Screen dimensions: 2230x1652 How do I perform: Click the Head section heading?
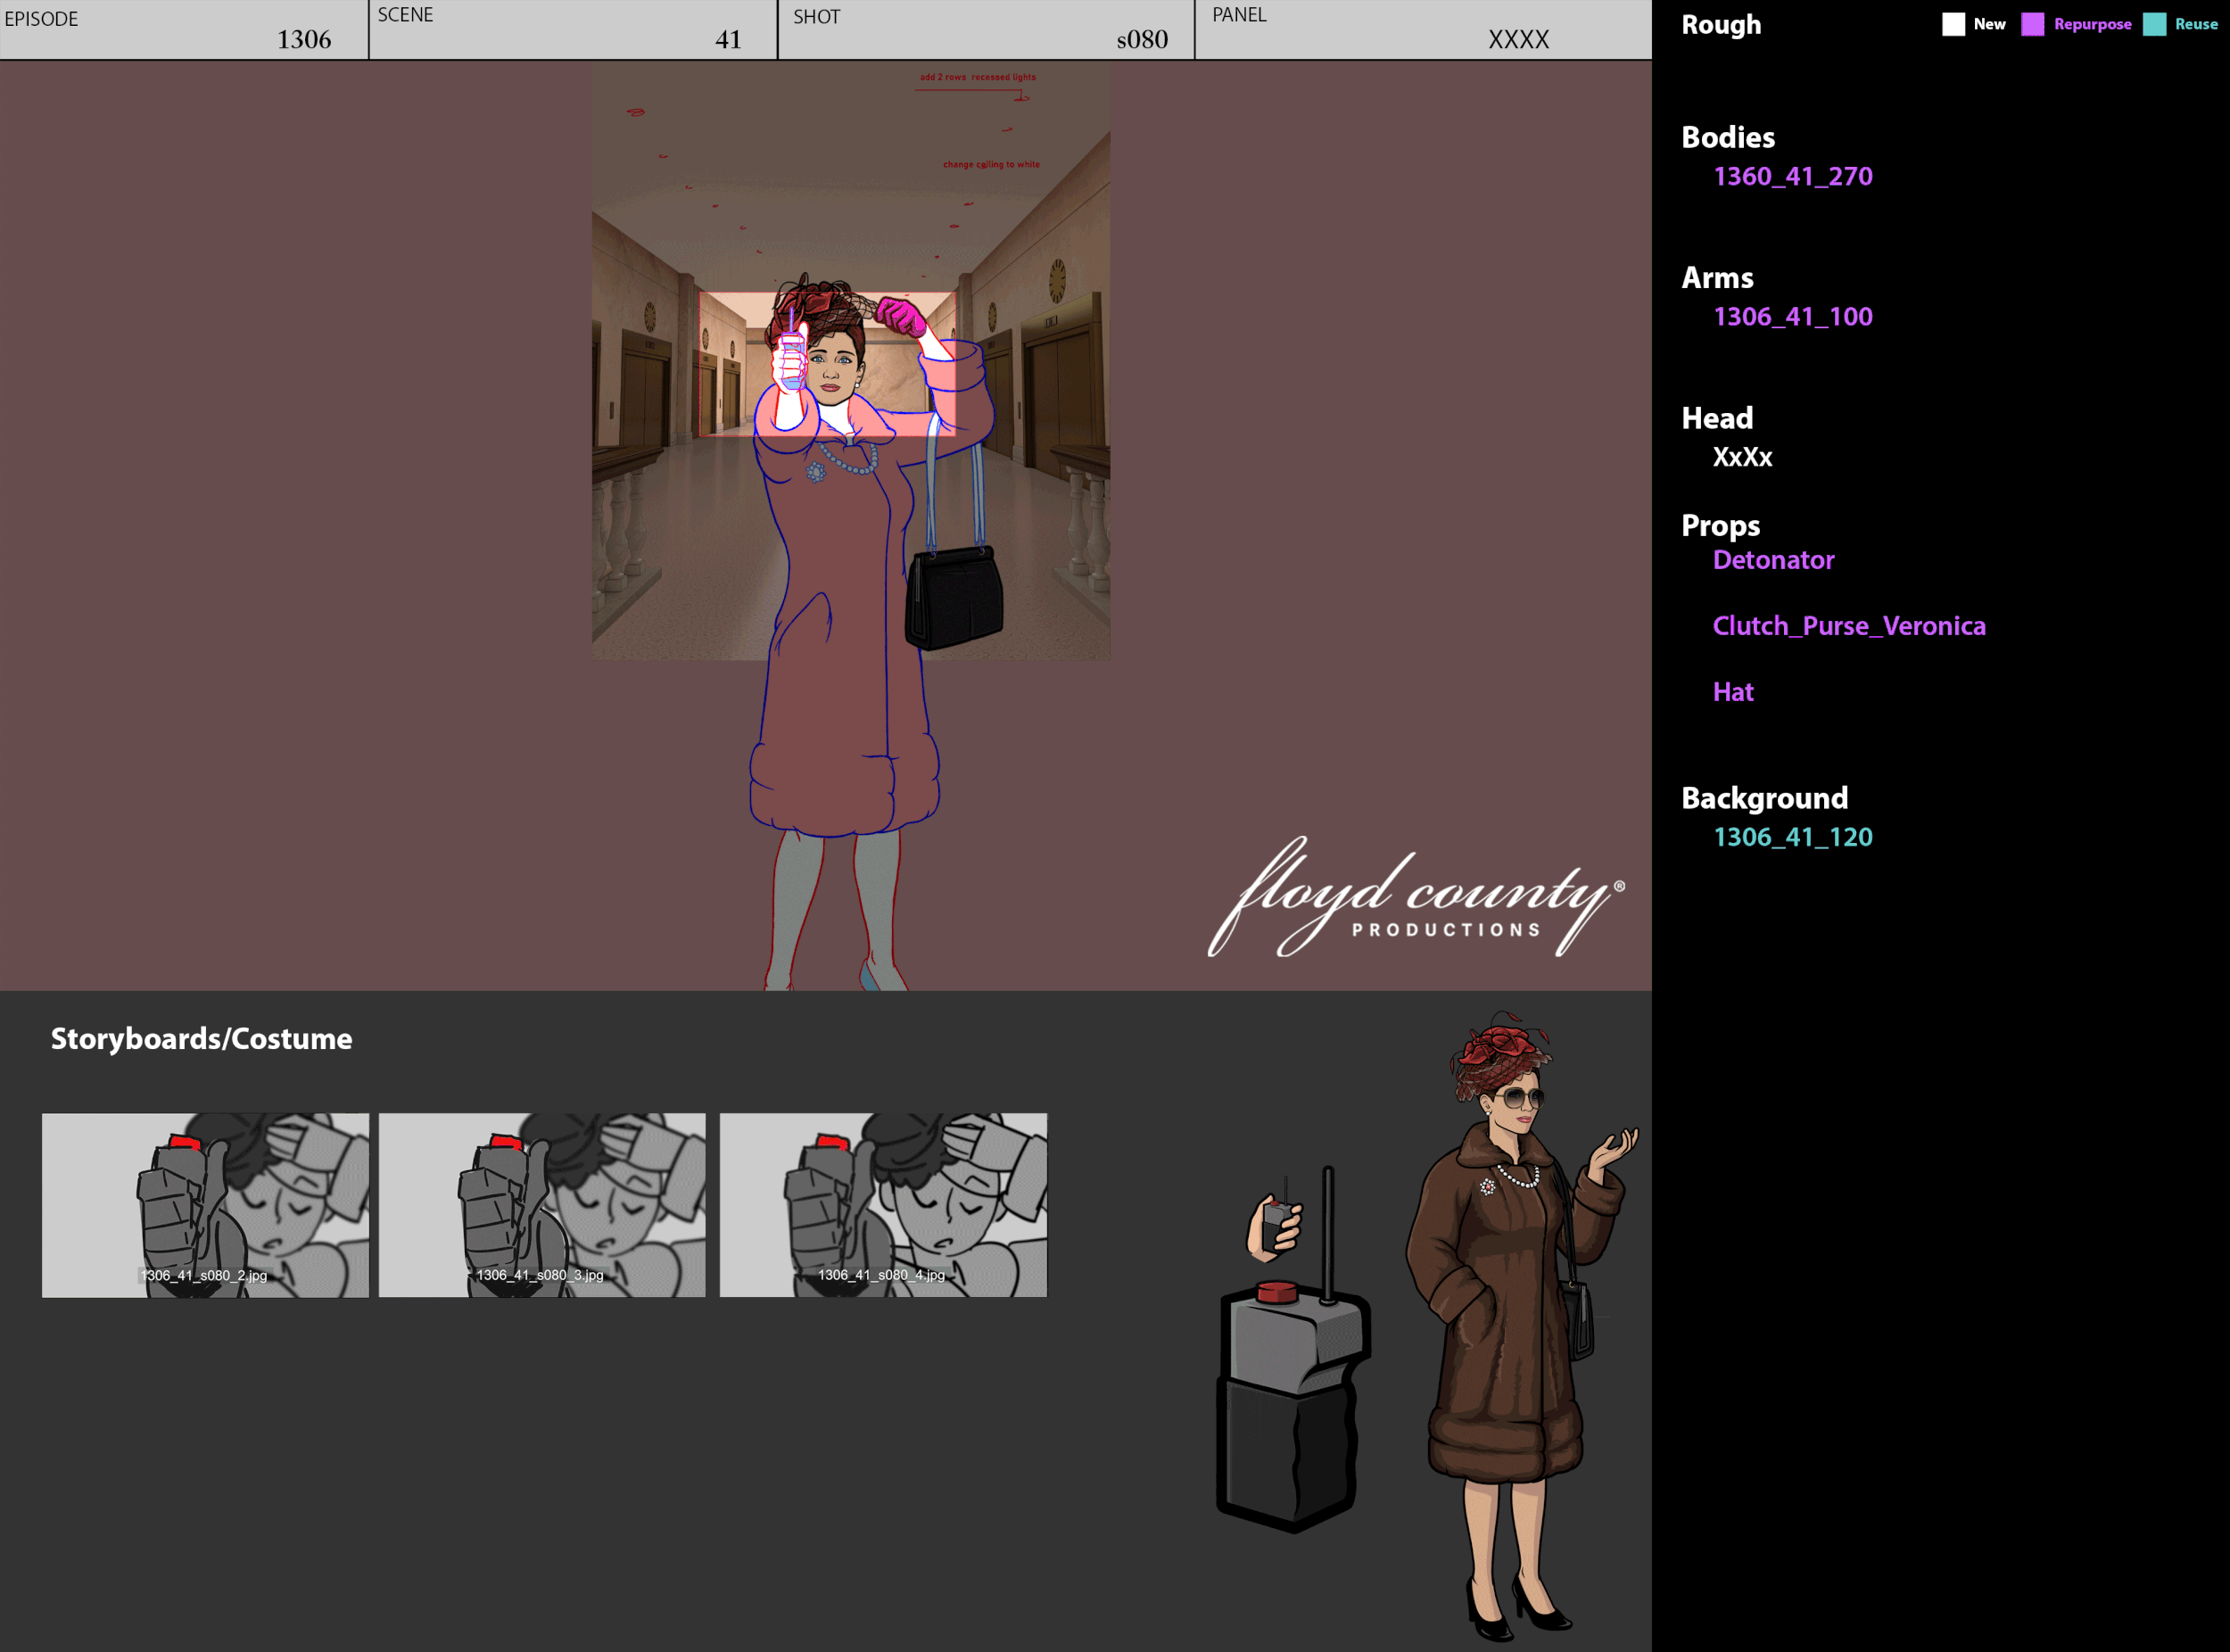(x=1717, y=418)
